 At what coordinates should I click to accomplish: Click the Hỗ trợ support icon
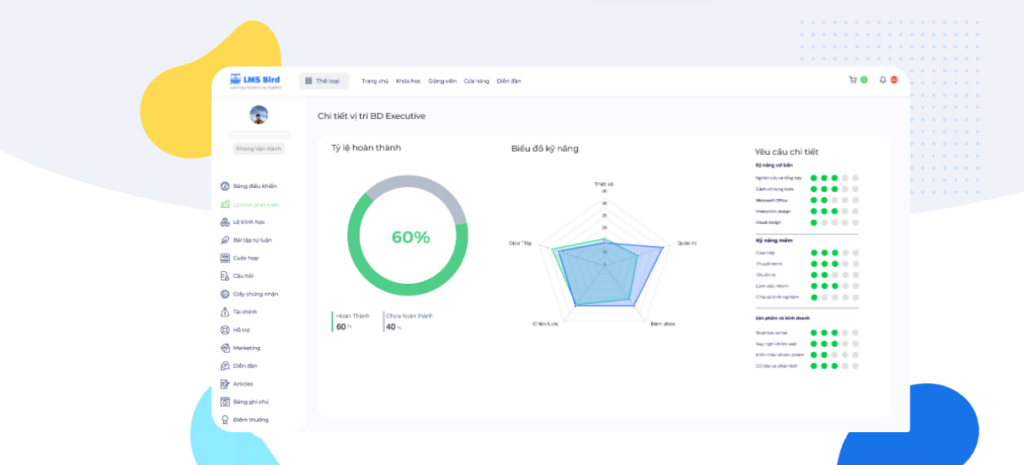click(224, 330)
